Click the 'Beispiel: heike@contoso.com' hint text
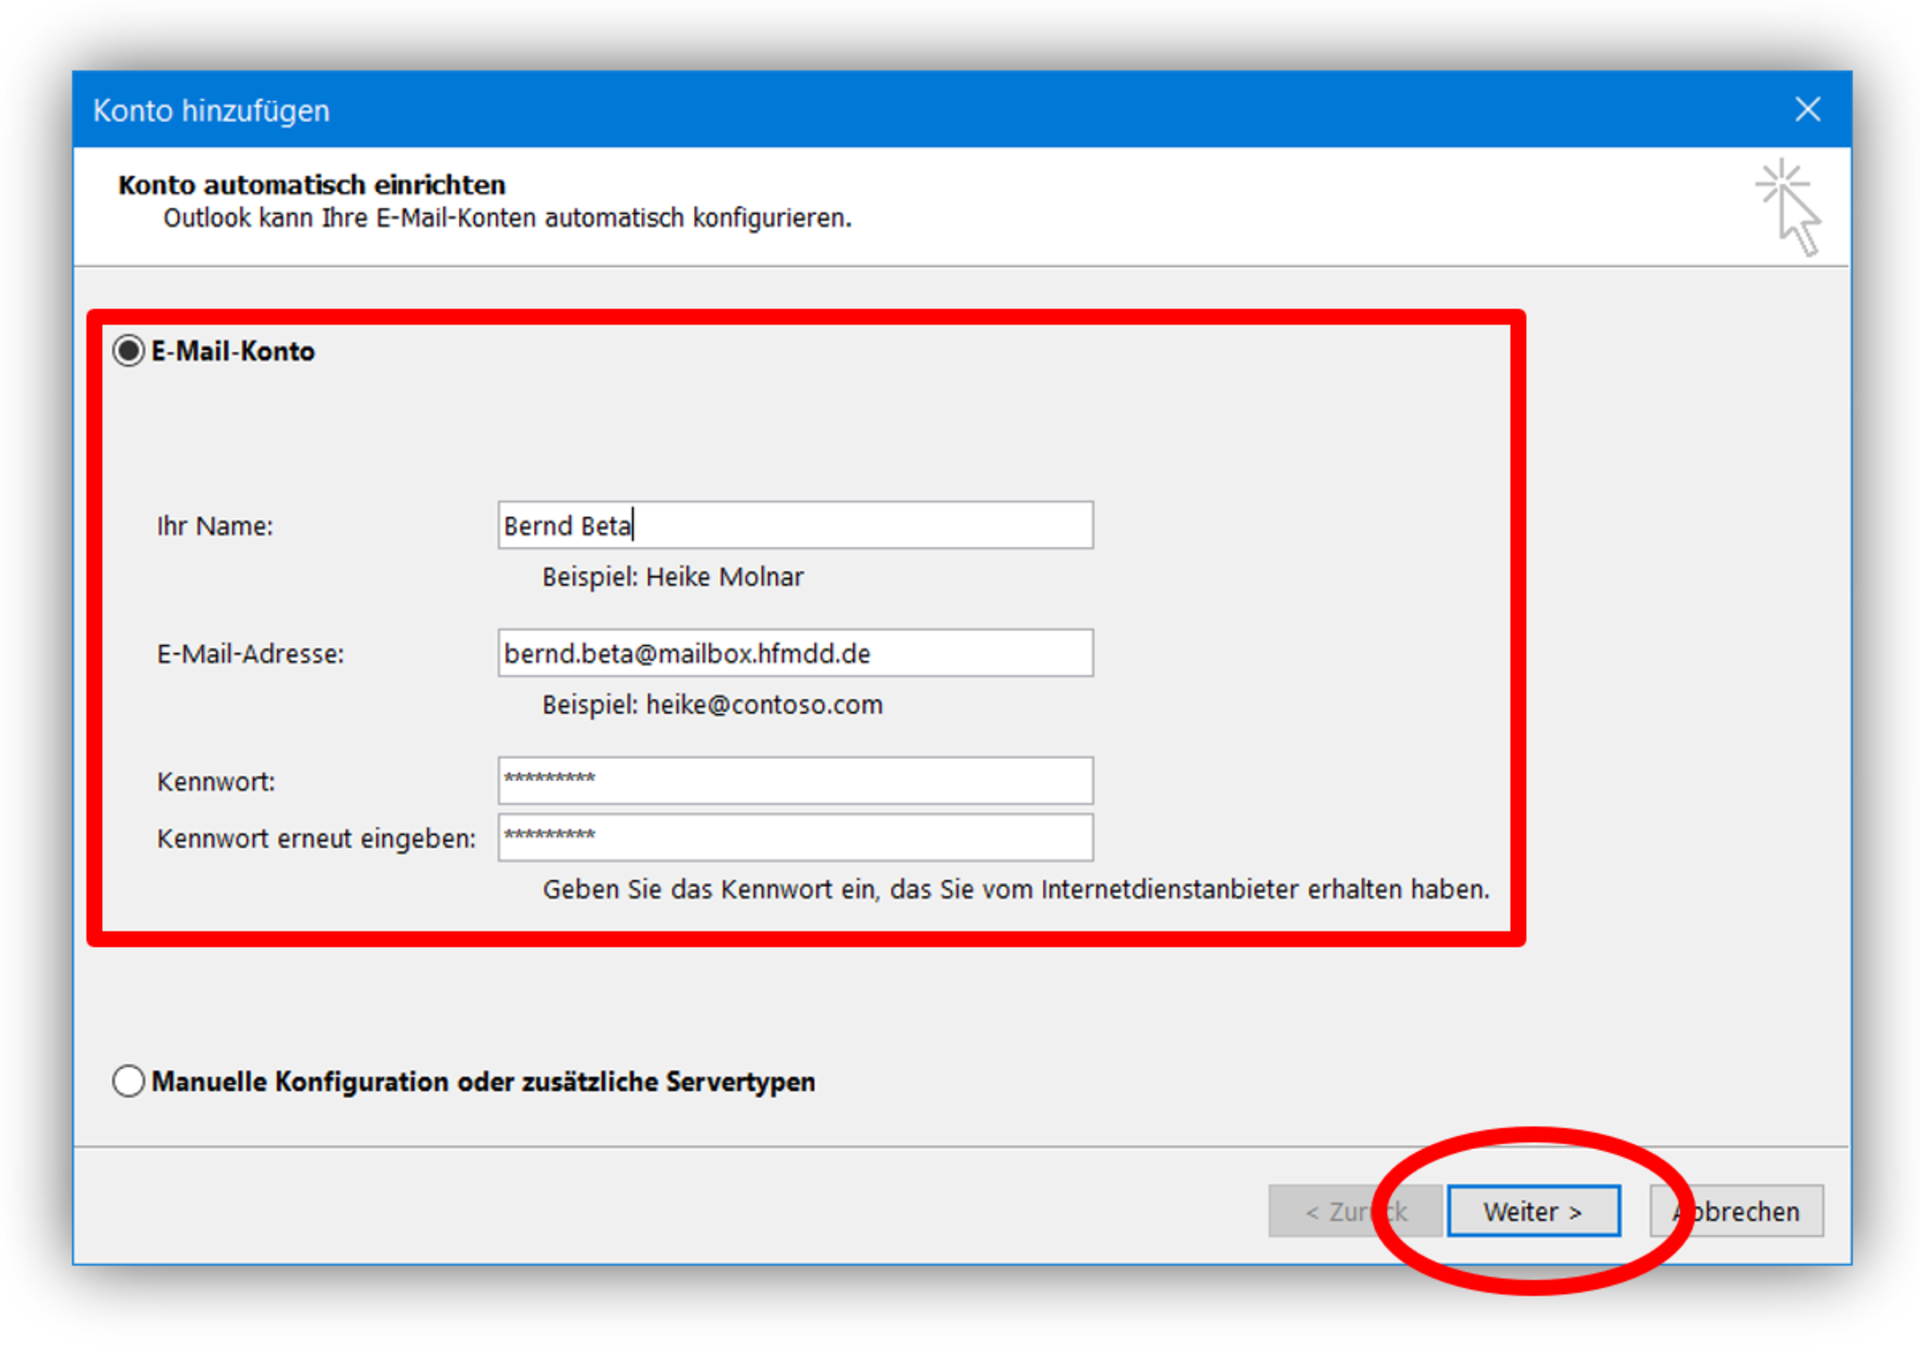The height and width of the screenshot is (1360, 1920). (712, 705)
